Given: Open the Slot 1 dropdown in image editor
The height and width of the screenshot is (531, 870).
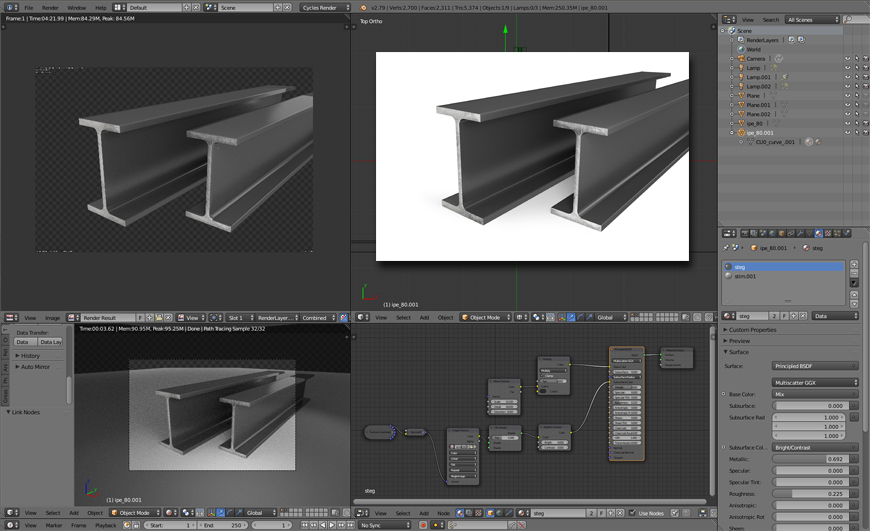Looking at the screenshot, I should [240, 318].
